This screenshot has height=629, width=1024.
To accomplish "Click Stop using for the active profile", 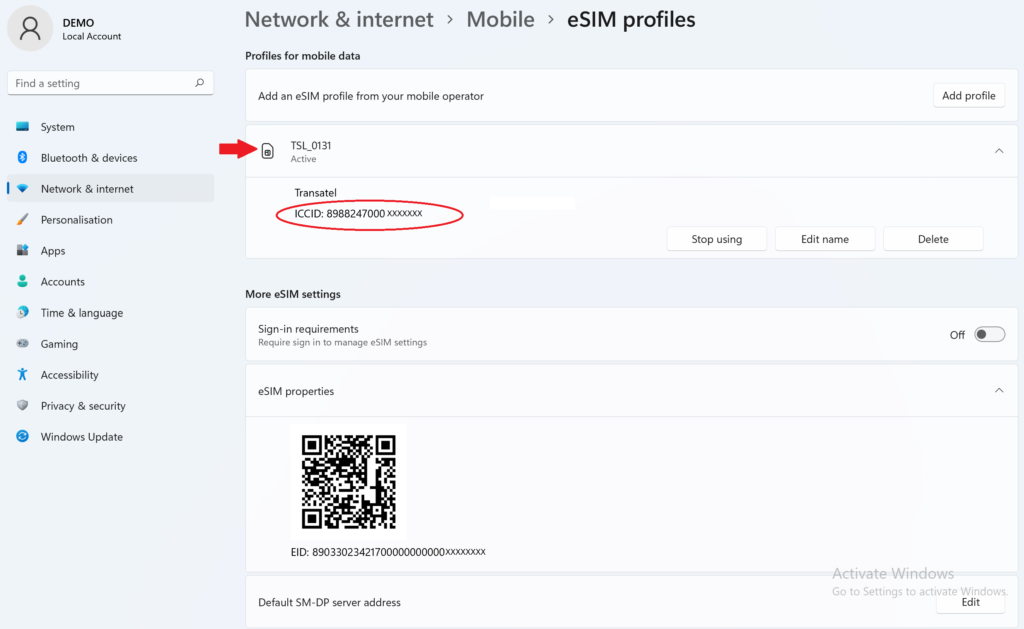I will pos(716,239).
